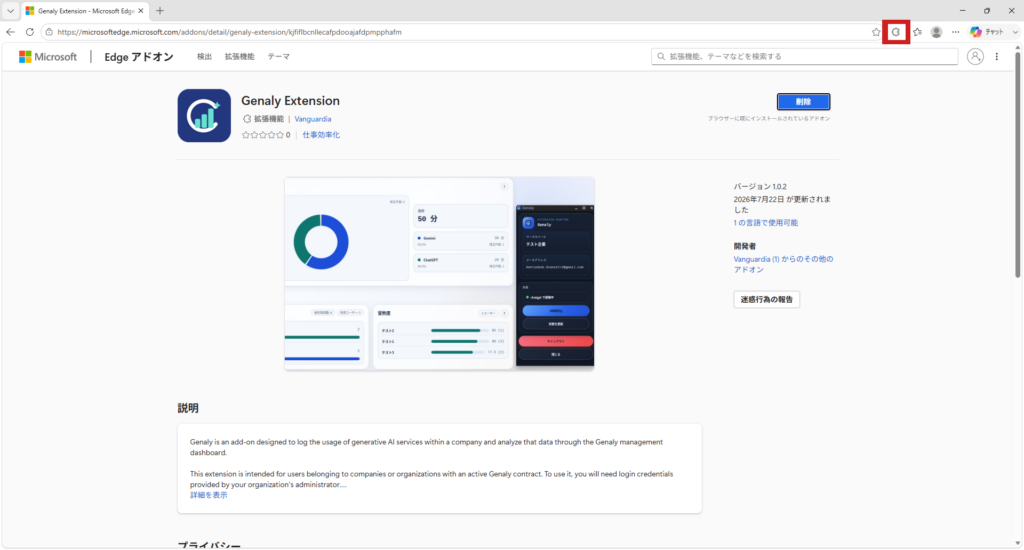Open the テーマ menu item
The width and height of the screenshot is (1024, 550).
278,57
